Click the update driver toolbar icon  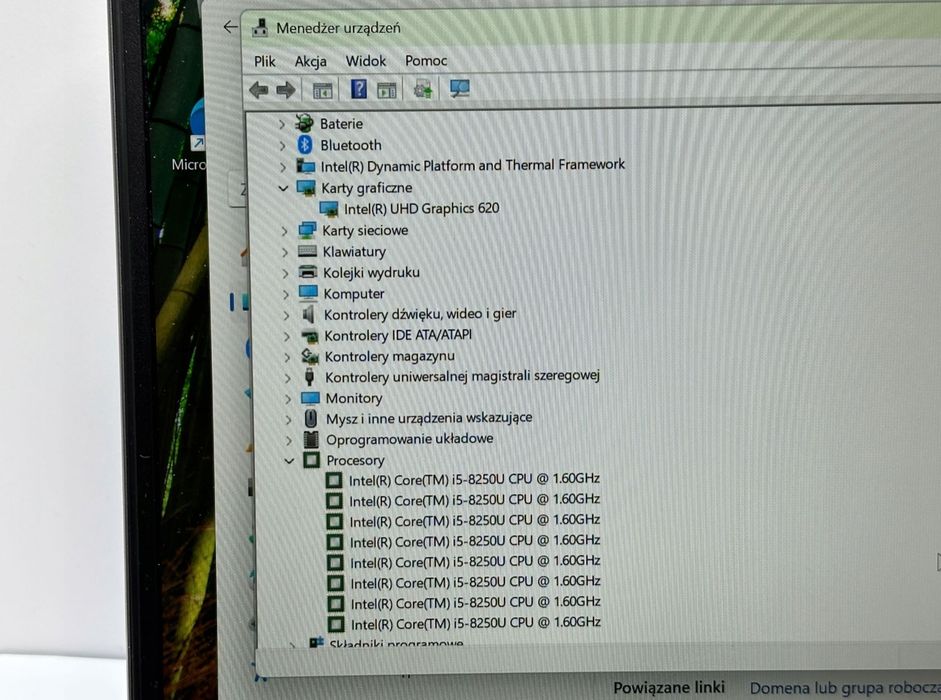(x=422, y=89)
